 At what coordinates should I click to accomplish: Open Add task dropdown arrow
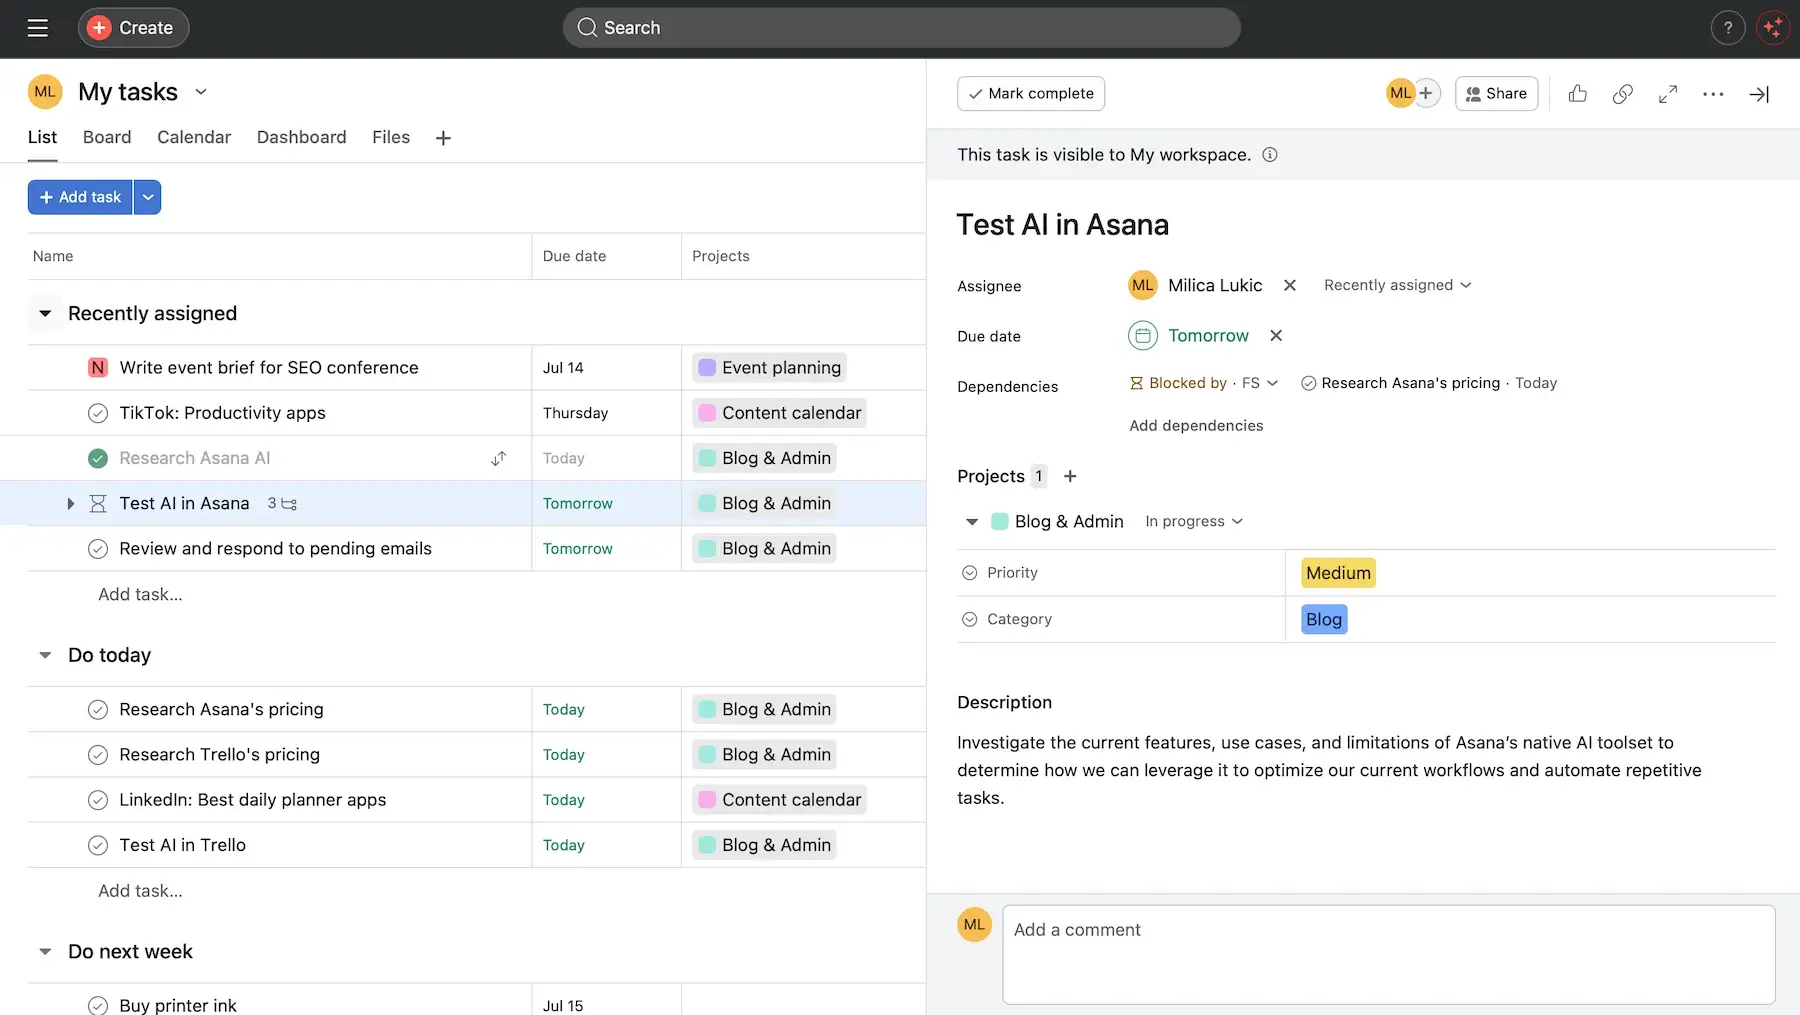pos(148,197)
